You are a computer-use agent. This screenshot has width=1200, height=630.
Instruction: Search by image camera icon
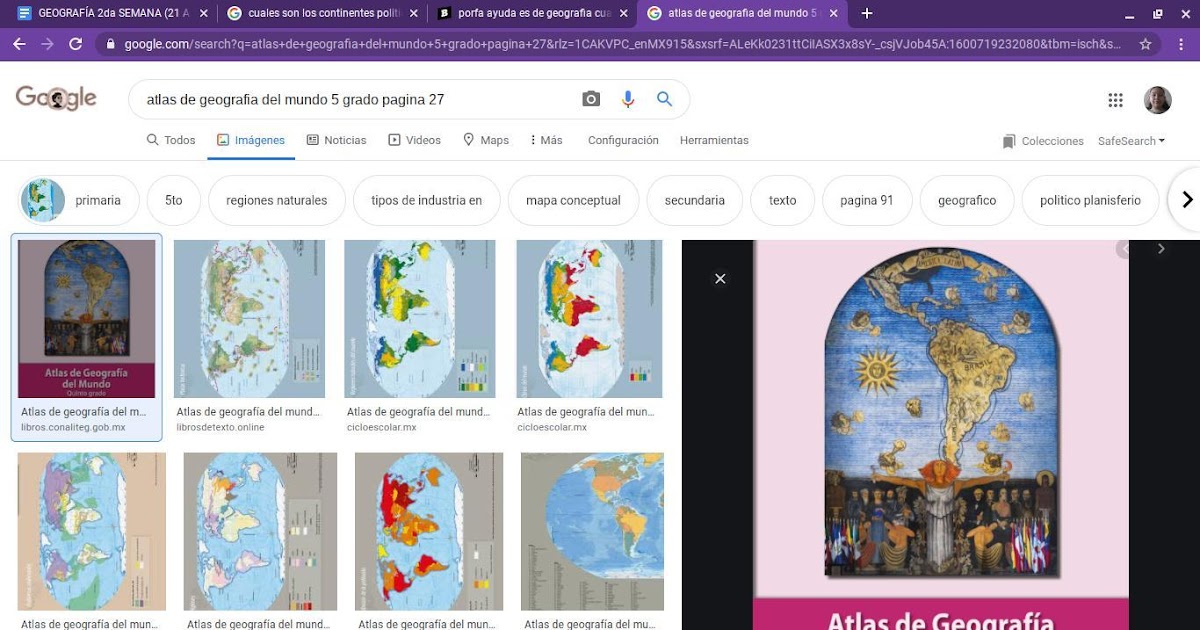coord(591,99)
